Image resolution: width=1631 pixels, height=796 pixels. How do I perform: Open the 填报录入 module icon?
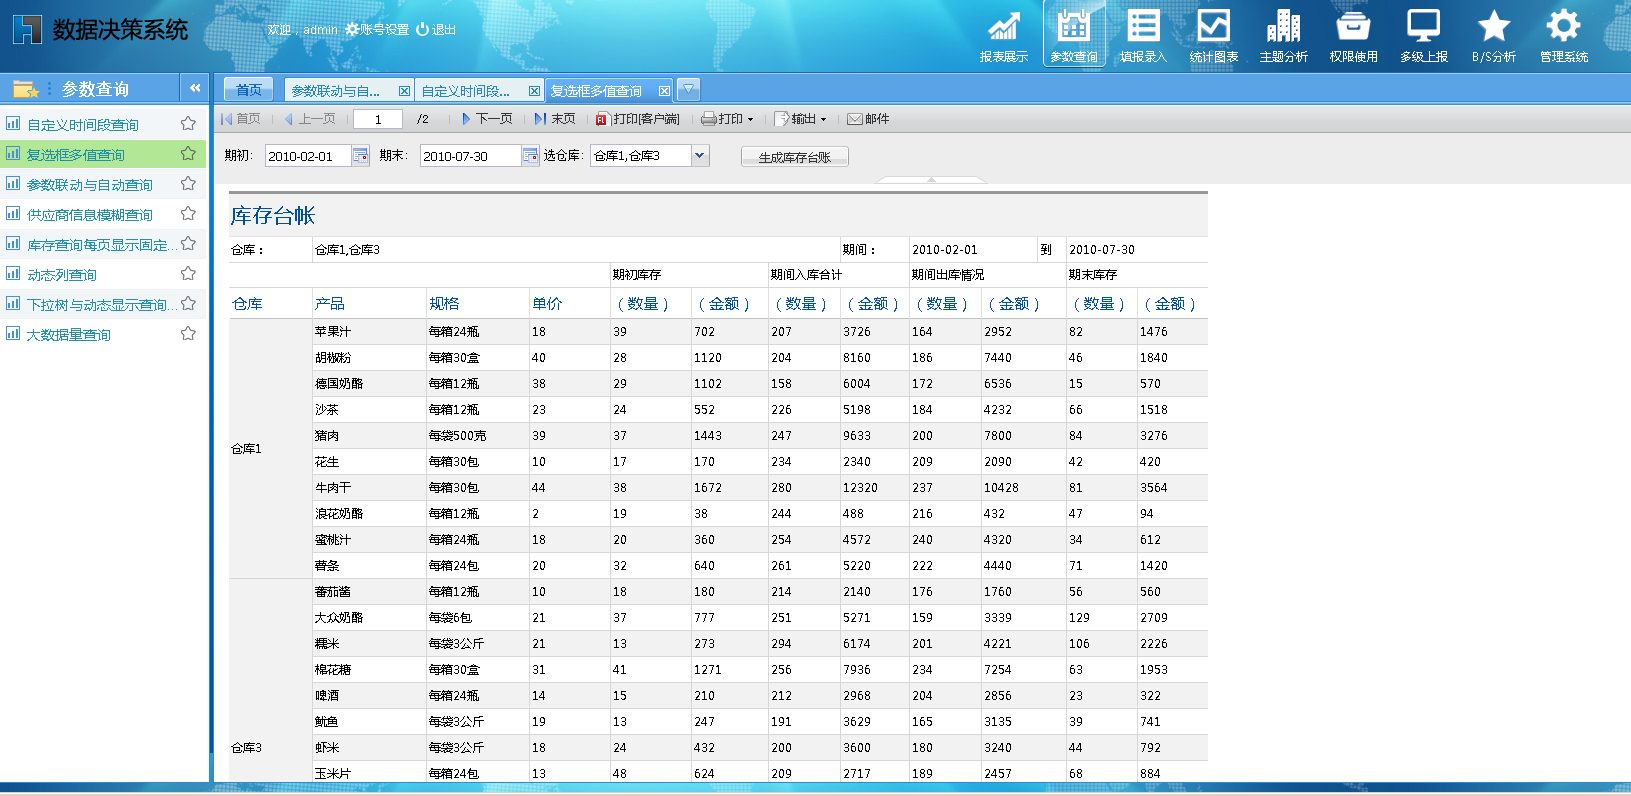(x=1143, y=35)
